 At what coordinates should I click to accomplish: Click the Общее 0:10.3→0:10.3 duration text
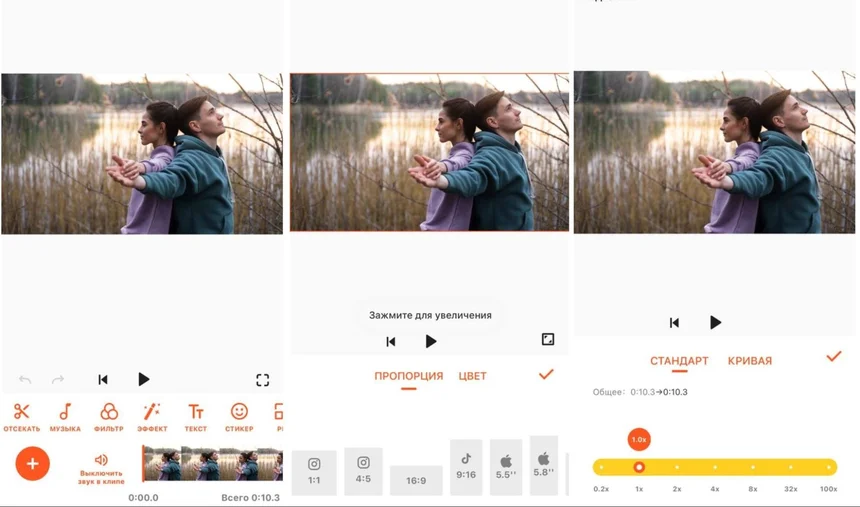[640, 392]
